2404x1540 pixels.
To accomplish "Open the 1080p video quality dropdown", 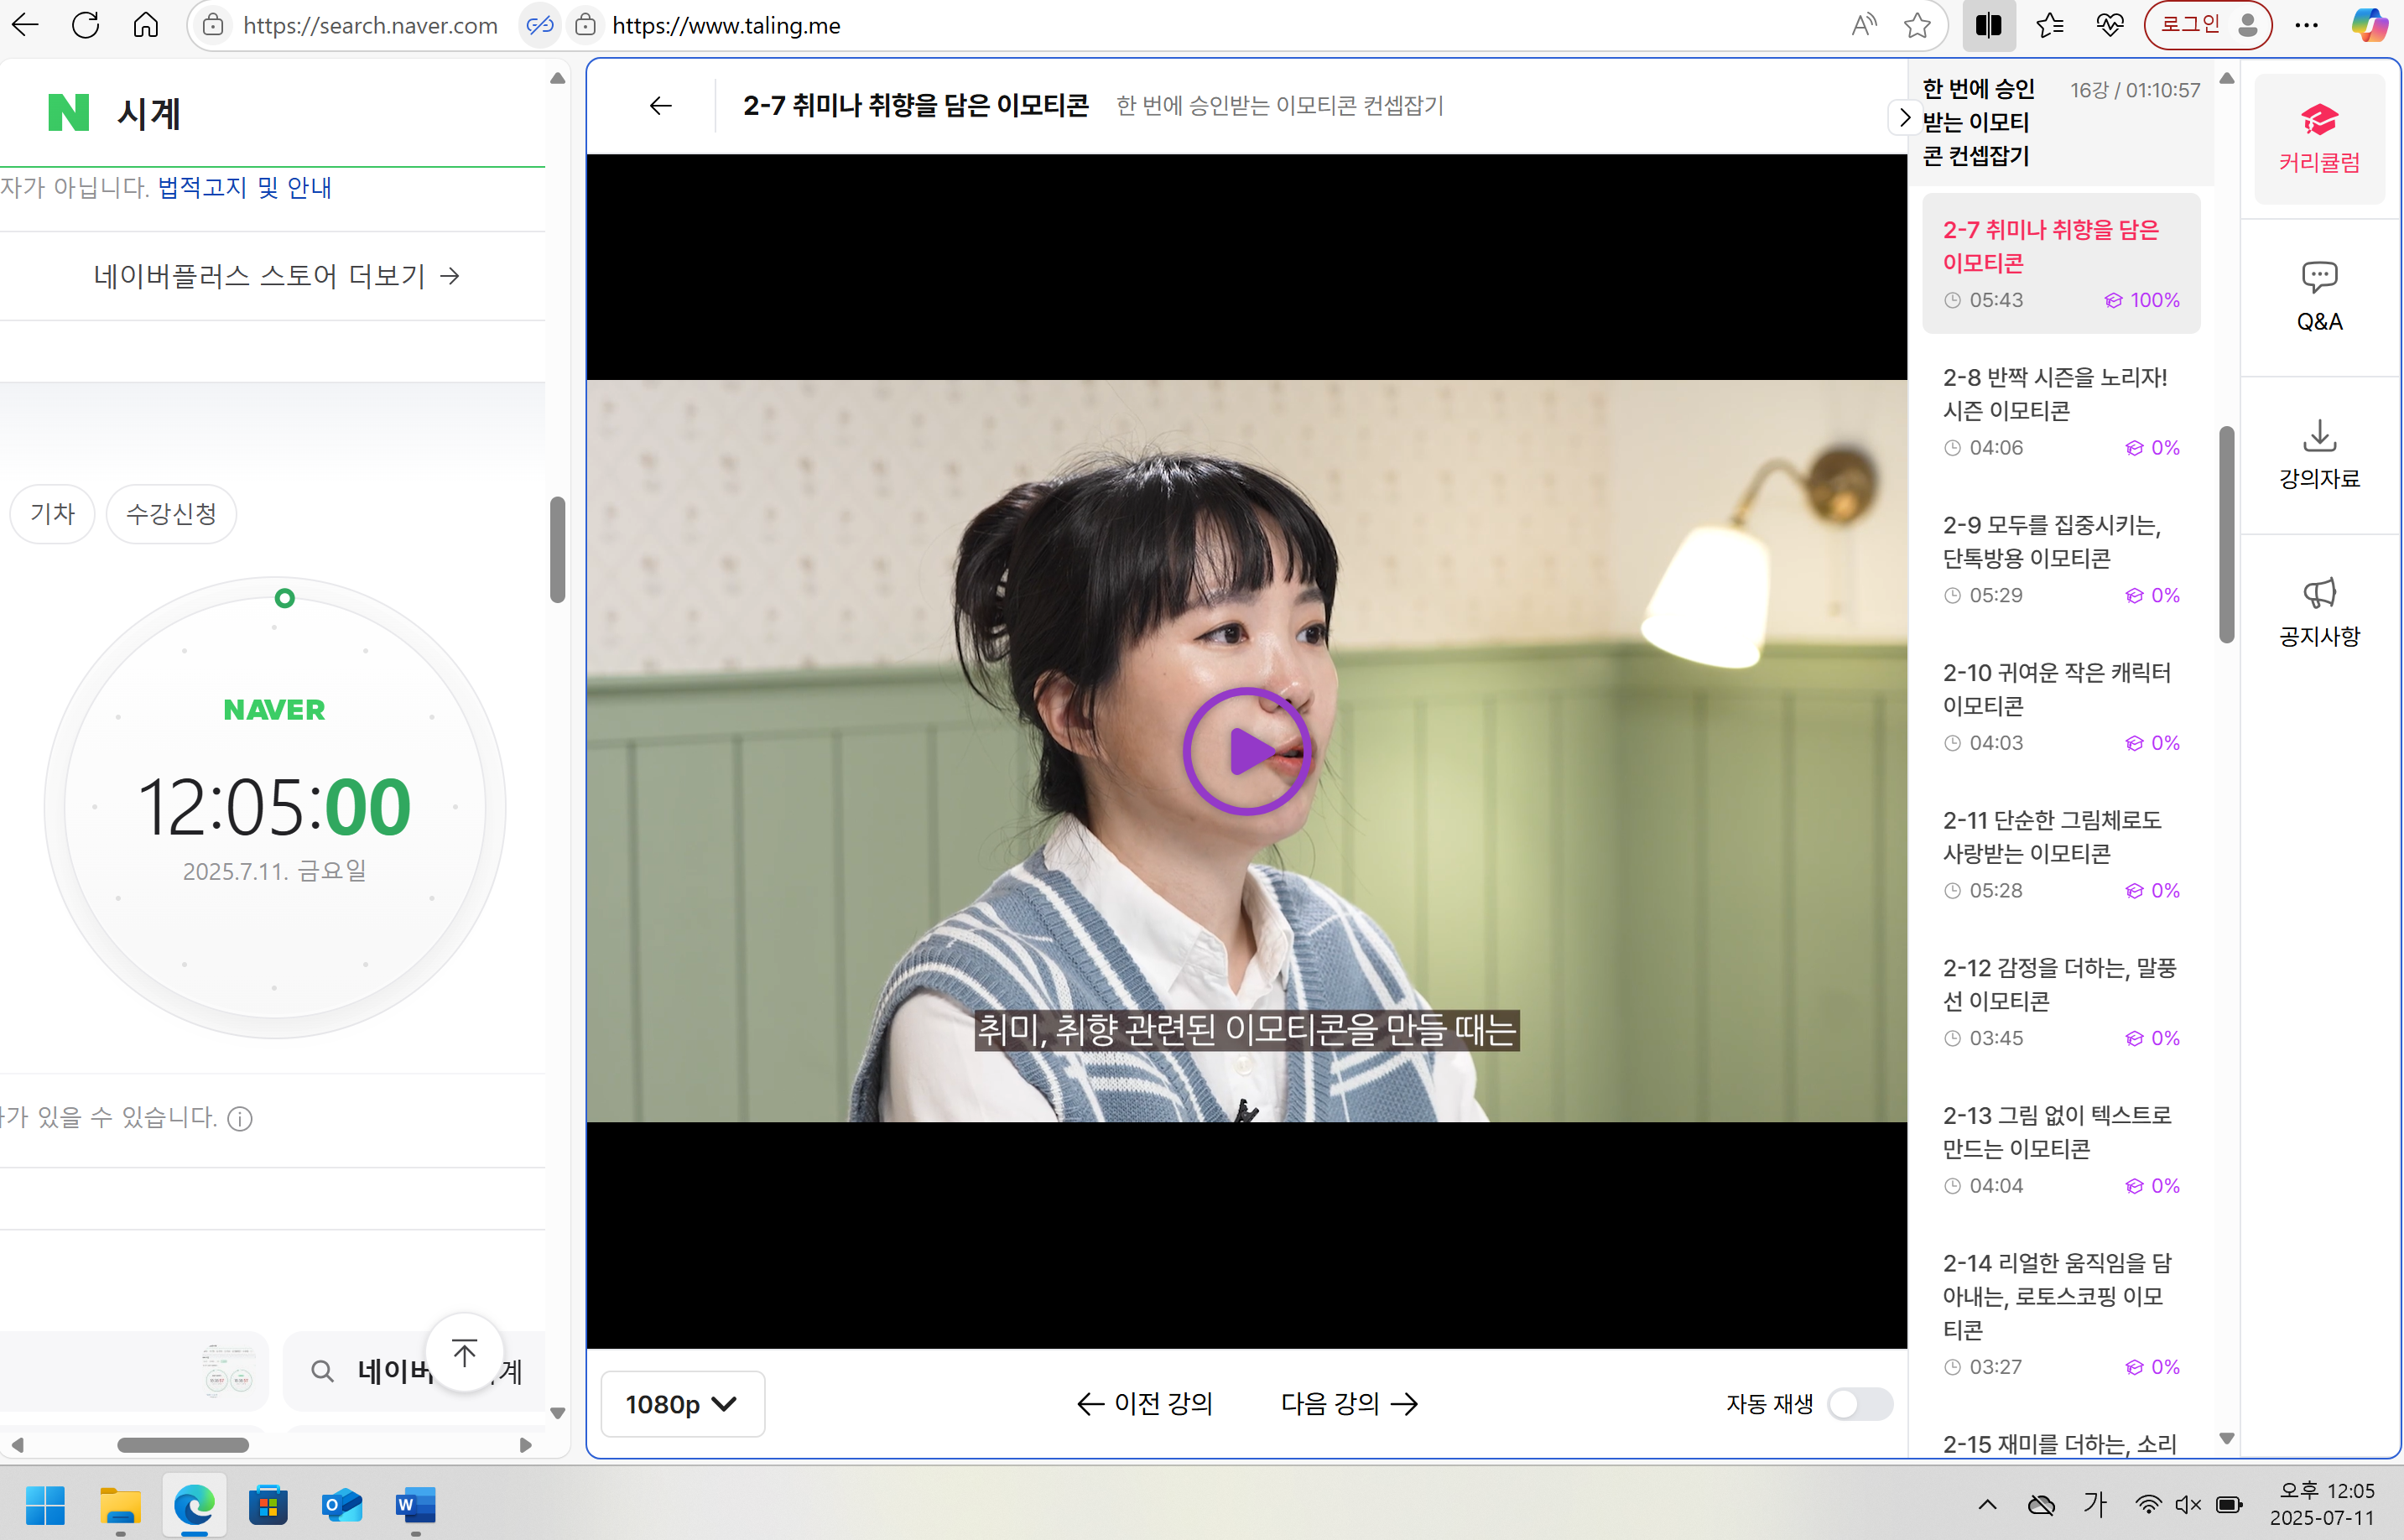I will [682, 1404].
